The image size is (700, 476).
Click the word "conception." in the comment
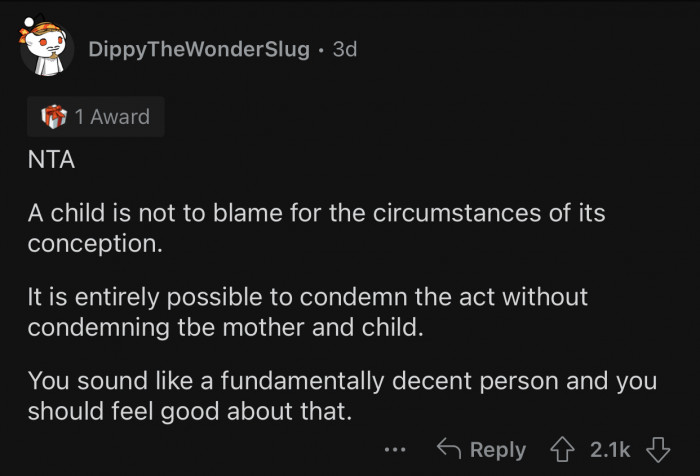click(94, 244)
